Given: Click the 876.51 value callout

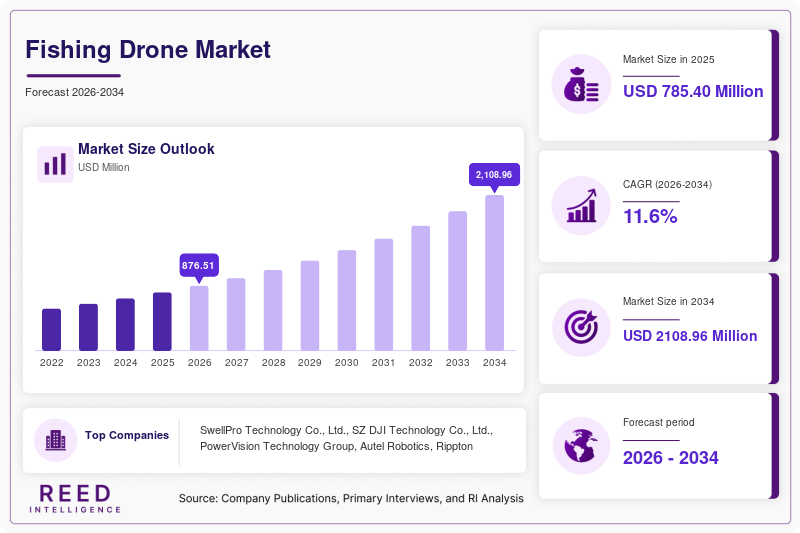Looking at the screenshot, I should pyautogui.click(x=199, y=265).
